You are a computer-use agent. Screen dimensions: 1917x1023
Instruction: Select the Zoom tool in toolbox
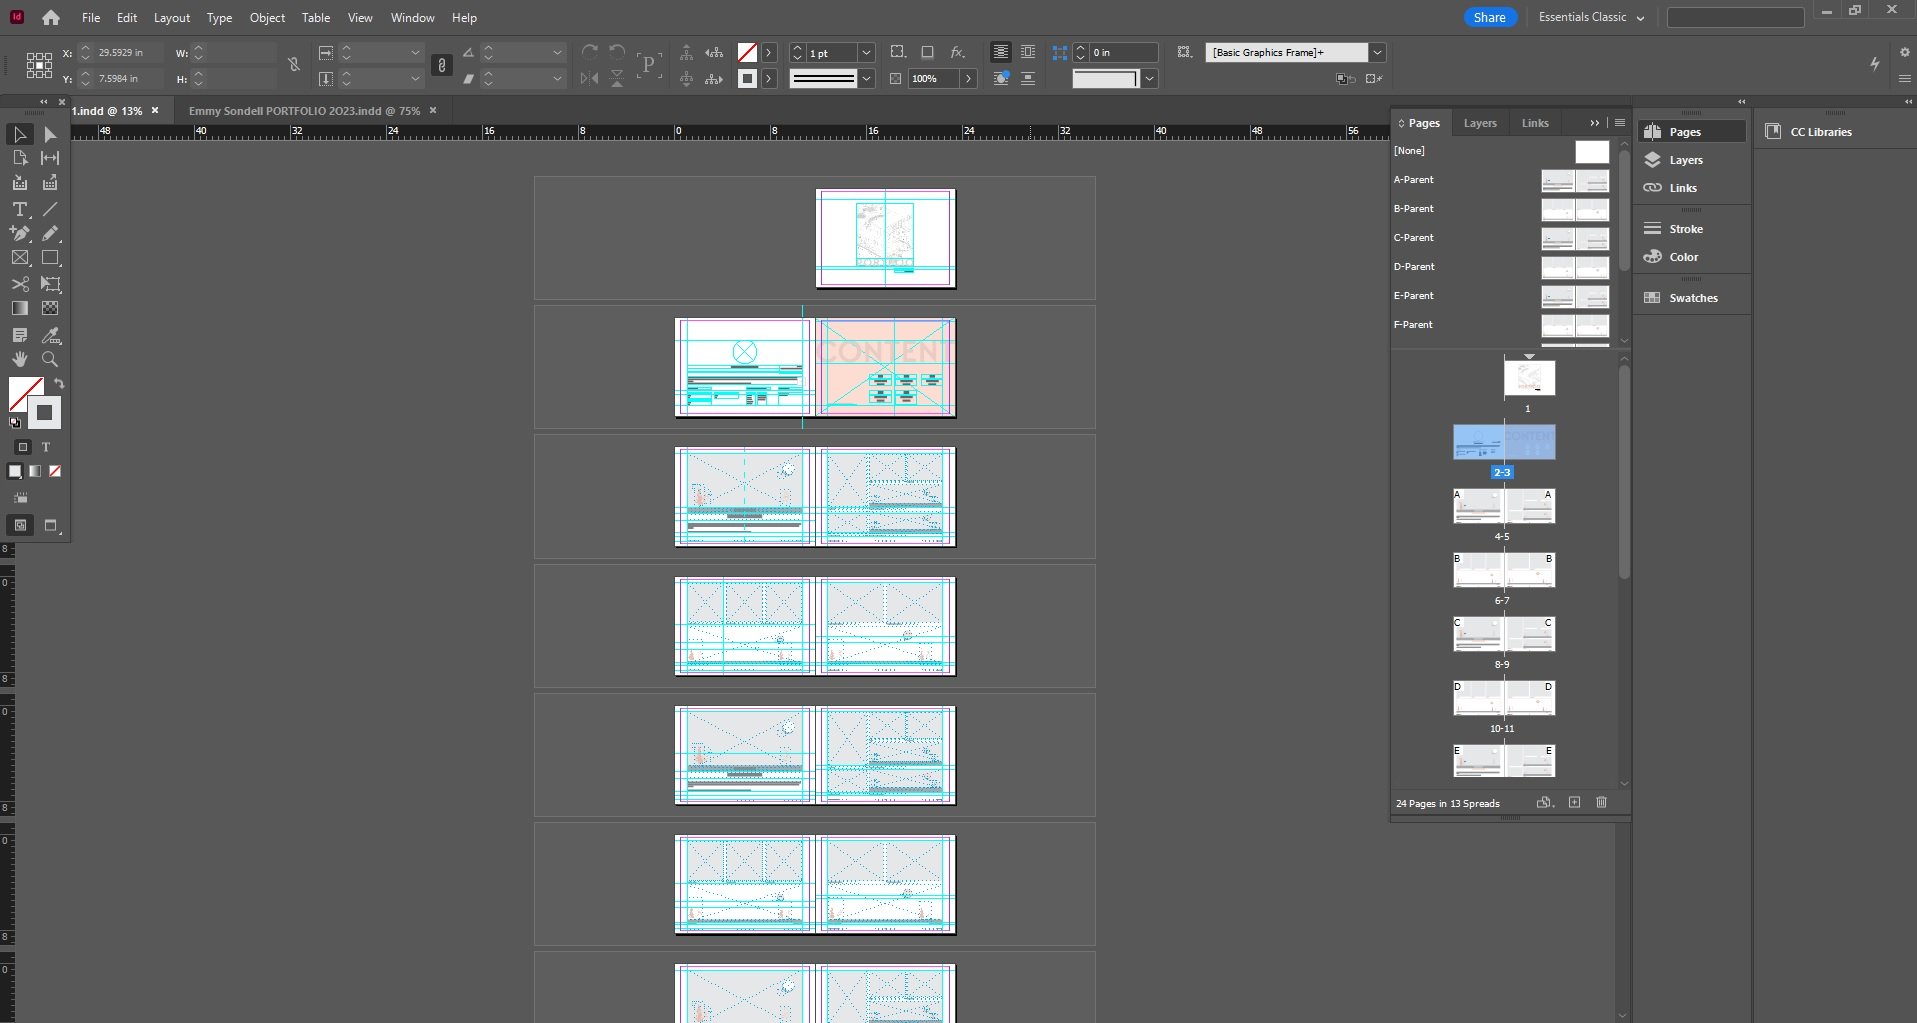tap(50, 359)
